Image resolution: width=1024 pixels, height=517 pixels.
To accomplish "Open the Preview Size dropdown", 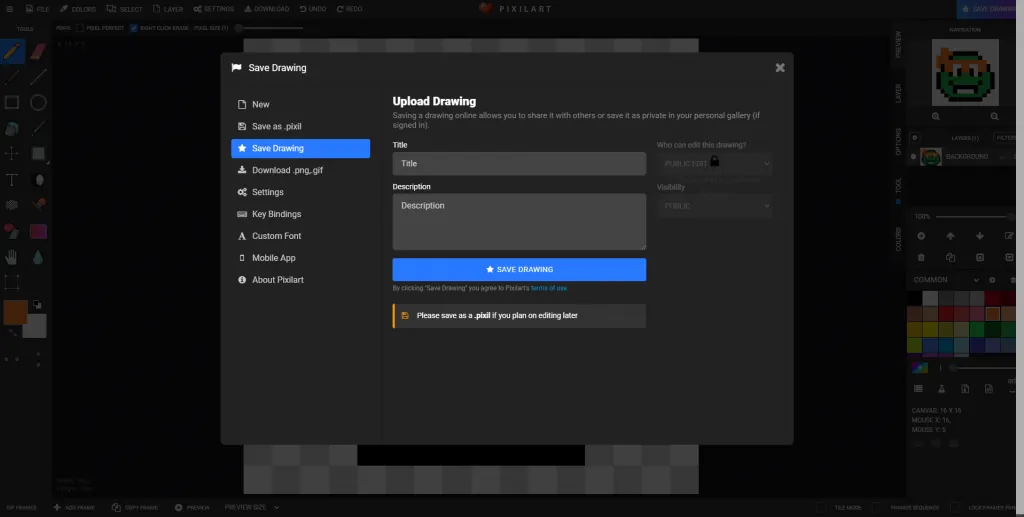I will [x=251, y=507].
